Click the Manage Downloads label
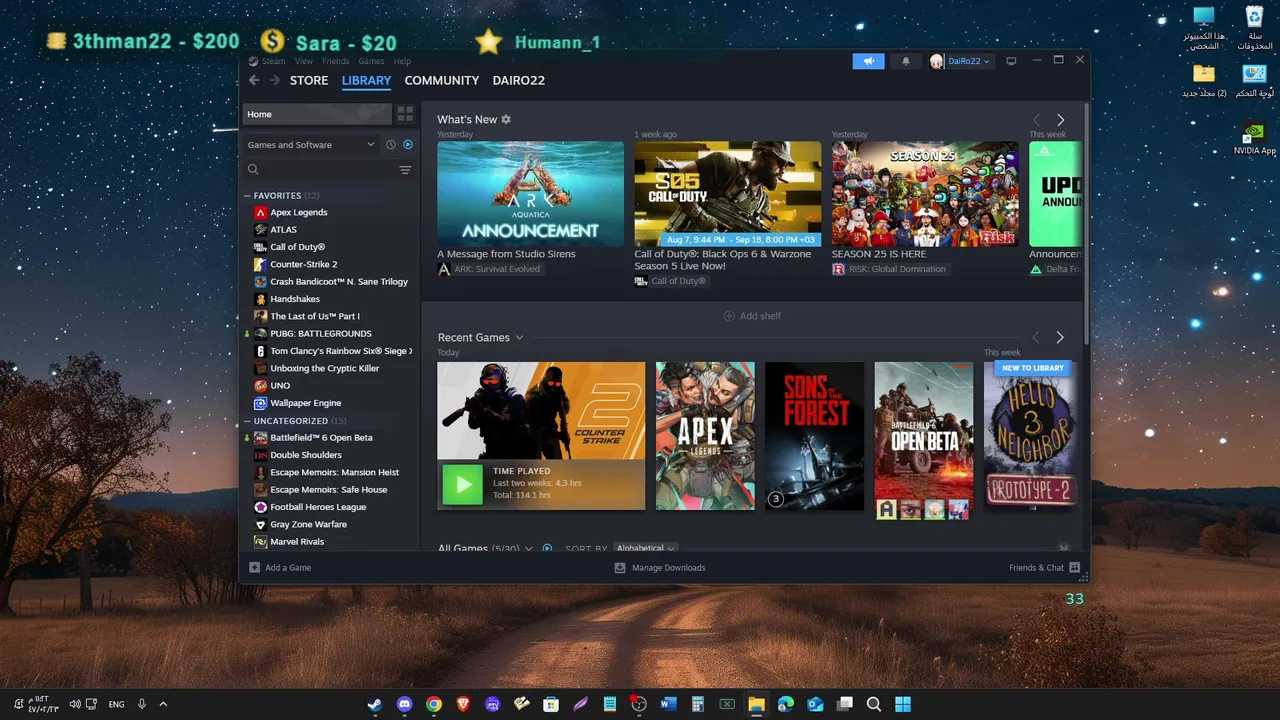The width and height of the screenshot is (1280, 720). (x=669, y=567)
